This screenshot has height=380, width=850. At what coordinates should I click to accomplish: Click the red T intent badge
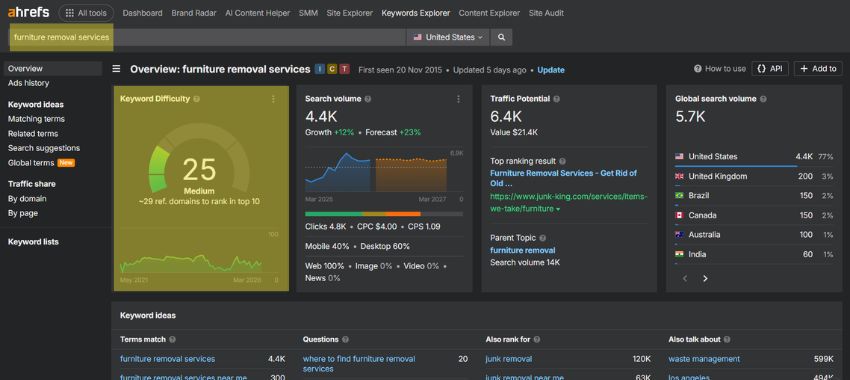pos(344,69)
